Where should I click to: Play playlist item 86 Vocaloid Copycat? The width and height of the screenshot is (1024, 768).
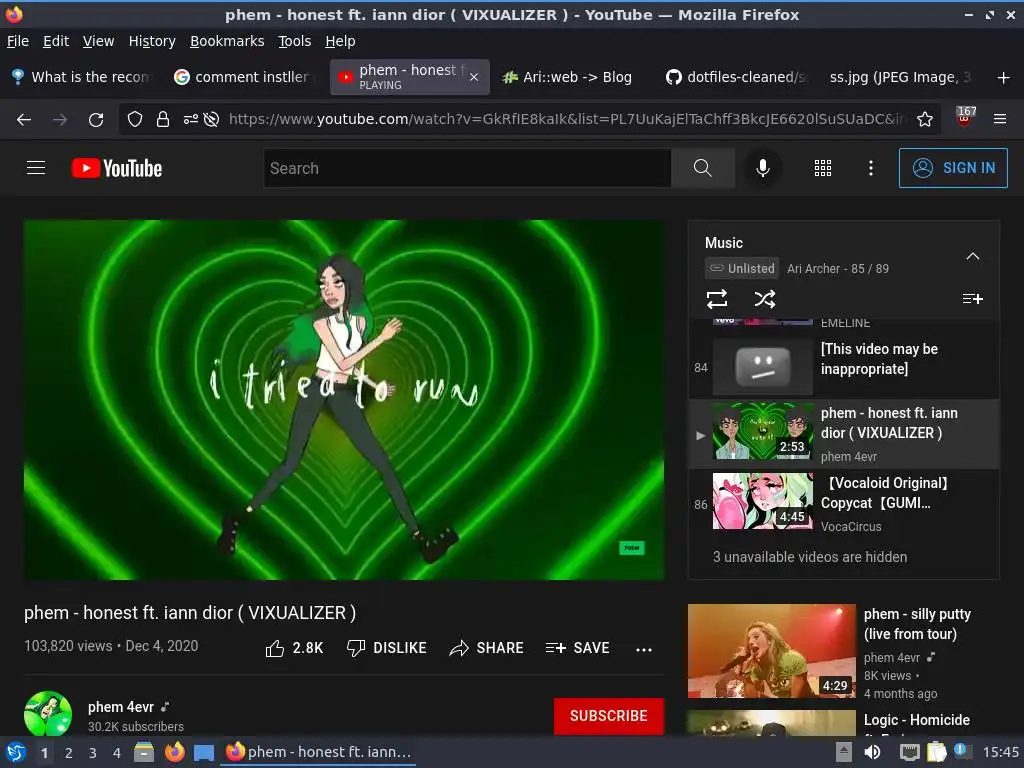click(844, 503)
